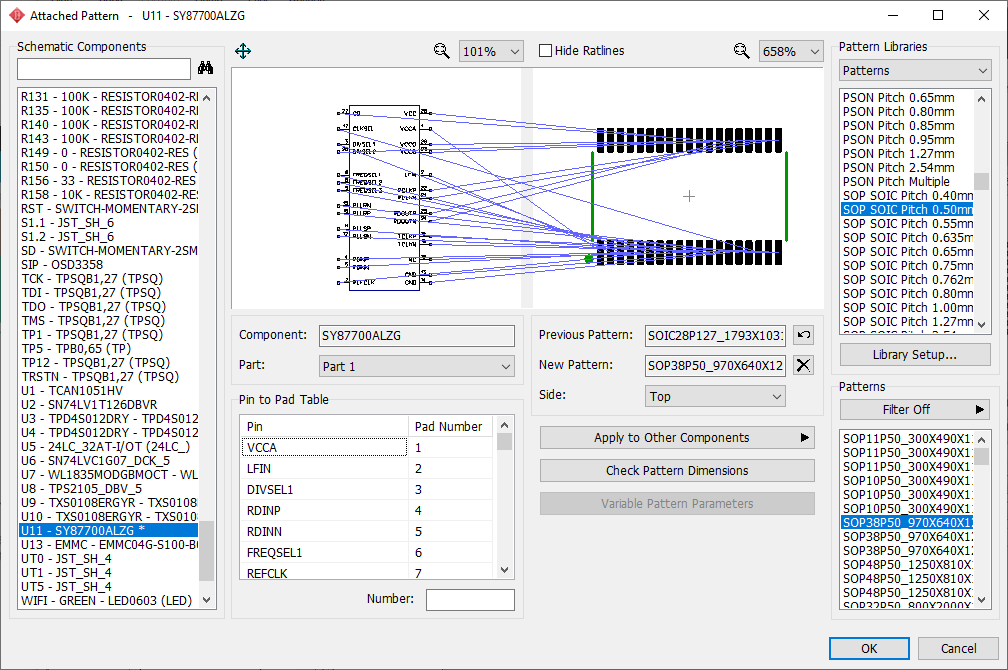Select U11 - SY87700ALZG in components list

109,530
